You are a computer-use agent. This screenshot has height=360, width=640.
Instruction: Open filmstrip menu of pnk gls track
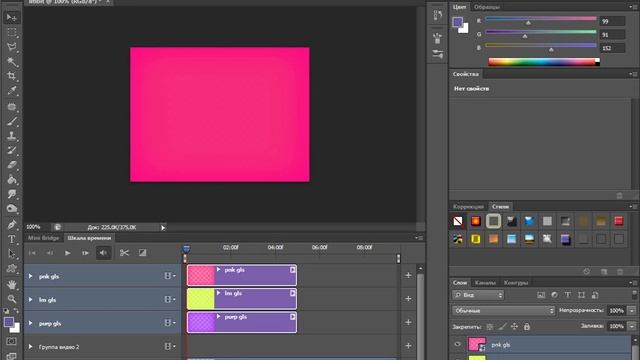point(170,276)
